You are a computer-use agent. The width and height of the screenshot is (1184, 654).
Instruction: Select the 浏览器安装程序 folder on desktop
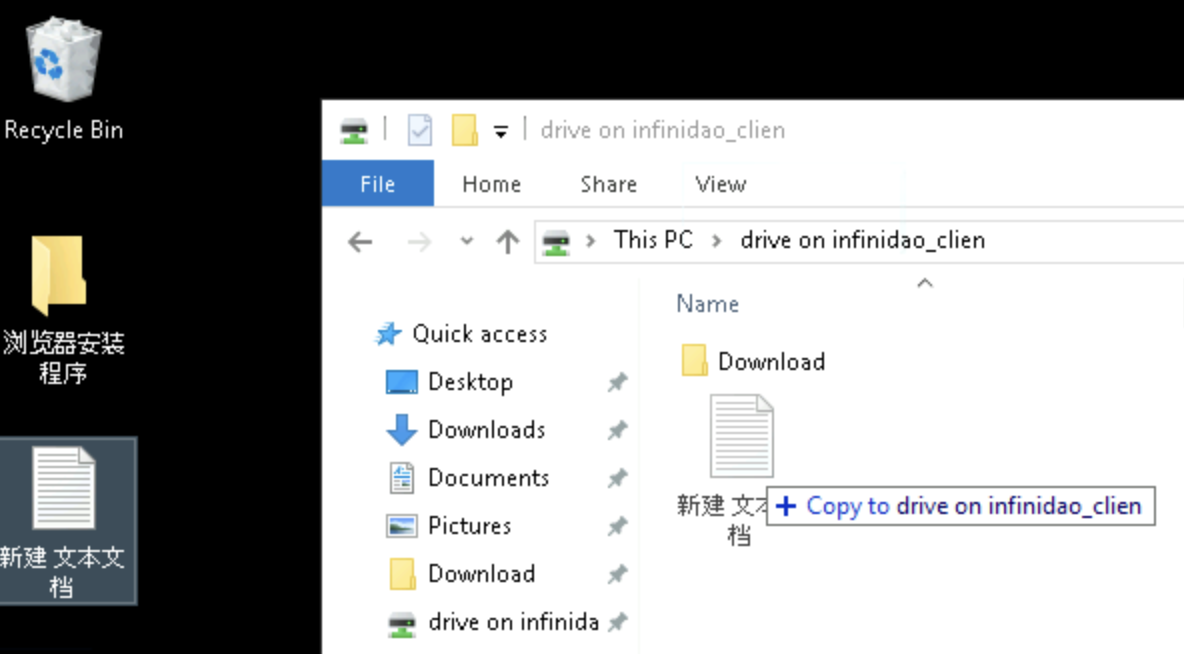pos(60,276)
